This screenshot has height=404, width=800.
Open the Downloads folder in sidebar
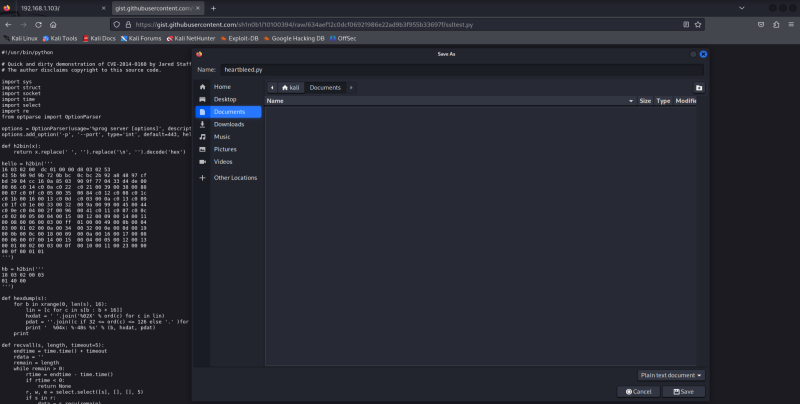coord(228,124)
